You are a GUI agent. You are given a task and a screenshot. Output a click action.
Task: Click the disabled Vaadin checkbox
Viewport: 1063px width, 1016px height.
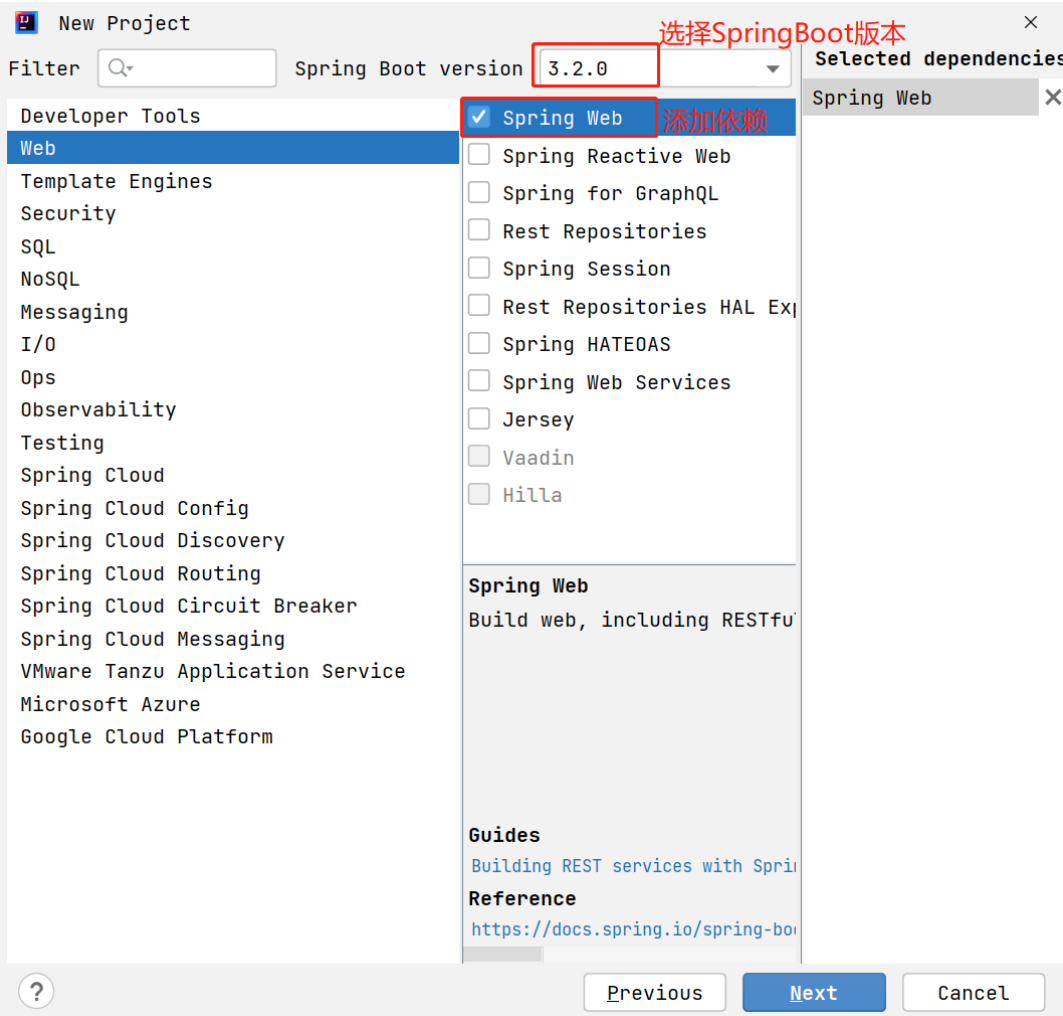(479, 457)
